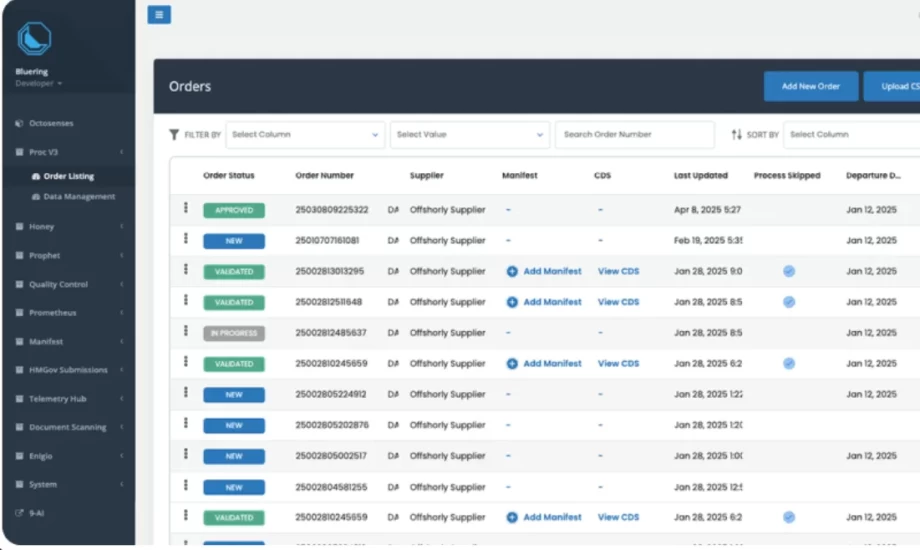Toggle Process Skipped check for order 25002812511648
Viewport: 920px width, 550px height.
click(x=789, y=302)
